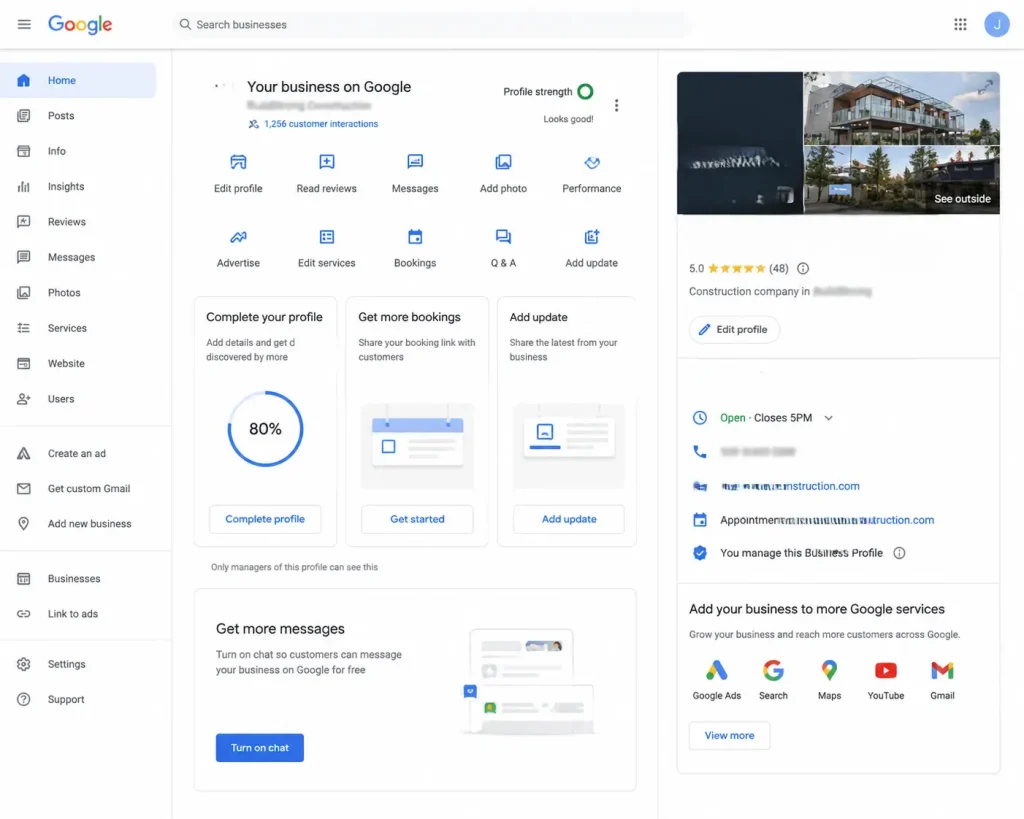
Task: Open the business website link
Action: (790, 486)
